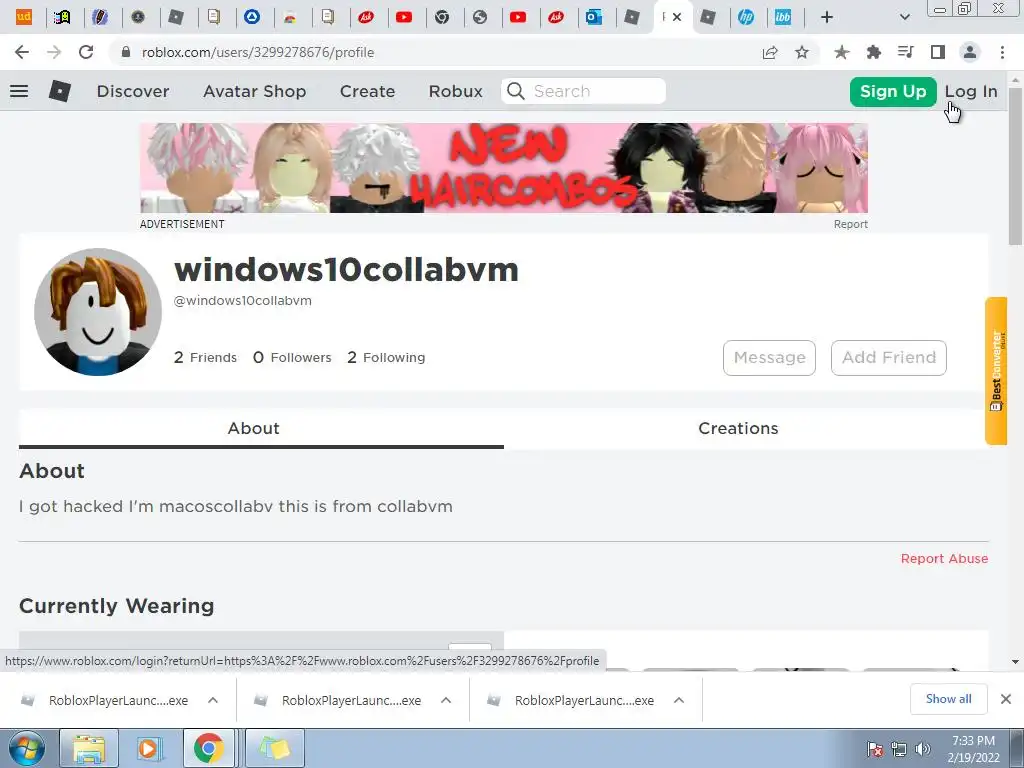Open the Robux page
1024x768 pixels.
click(x=456, y=91)
